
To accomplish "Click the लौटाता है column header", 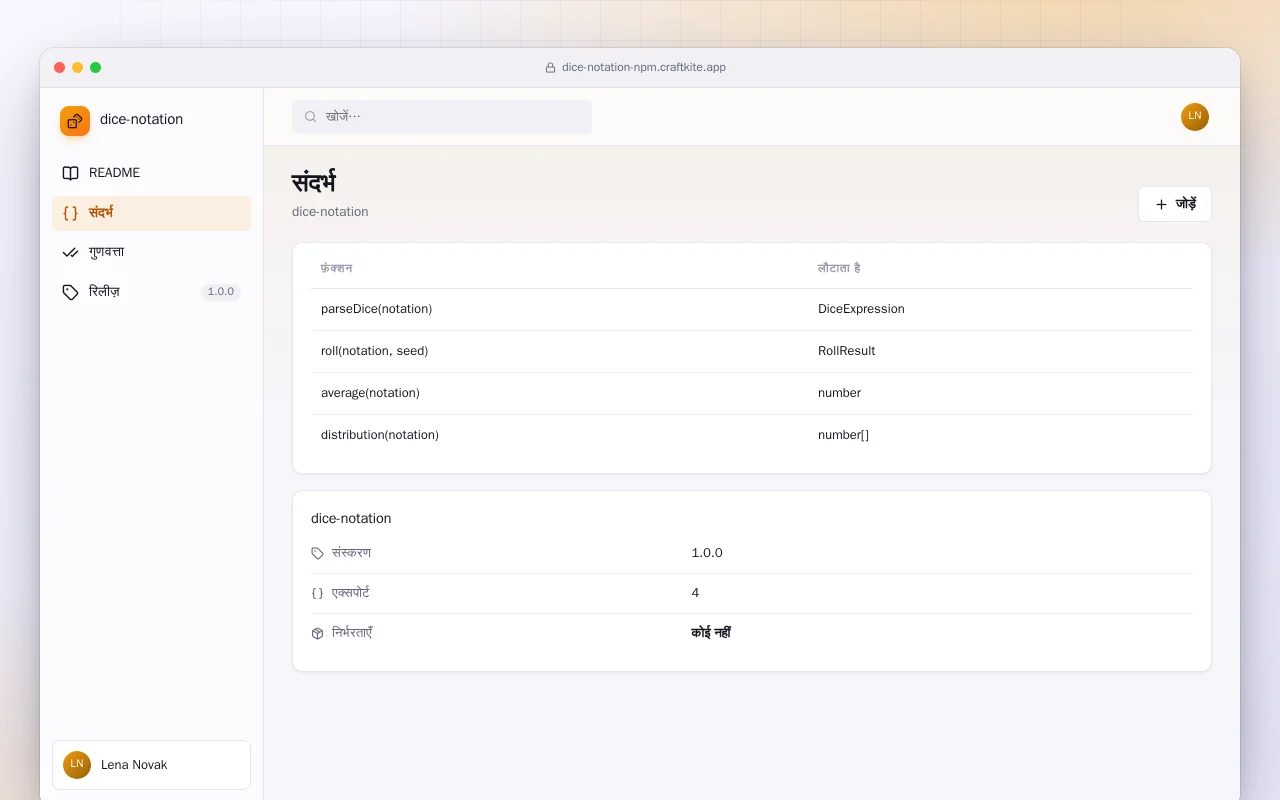I will pos(839,268).
